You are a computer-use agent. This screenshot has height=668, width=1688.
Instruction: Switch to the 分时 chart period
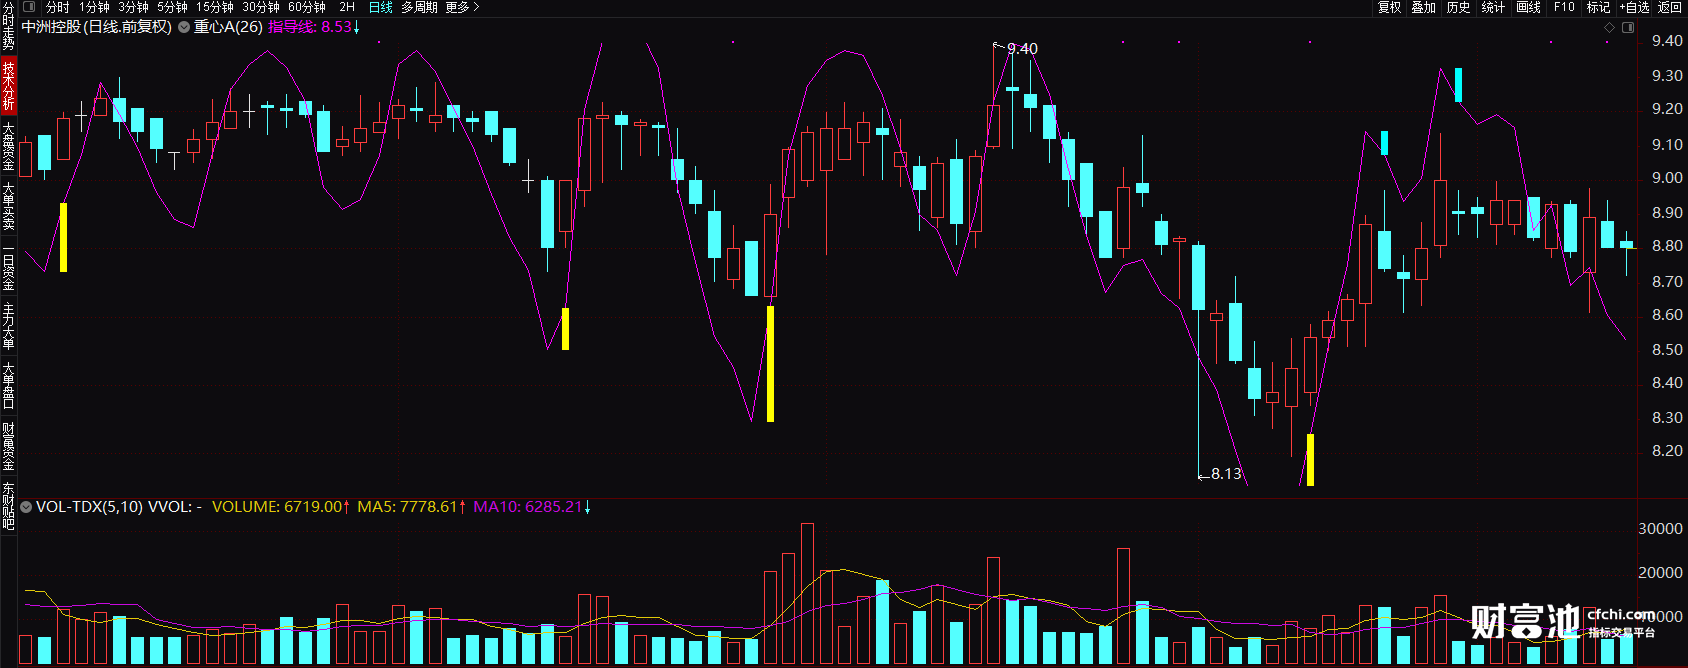pyautogui.click(x=58, y=7)
